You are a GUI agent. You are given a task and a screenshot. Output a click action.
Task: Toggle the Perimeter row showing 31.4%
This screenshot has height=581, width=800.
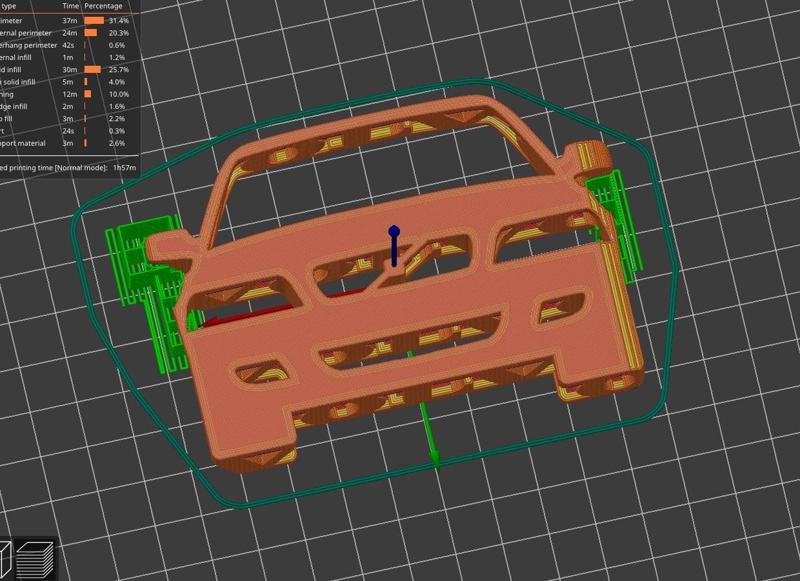67,20
